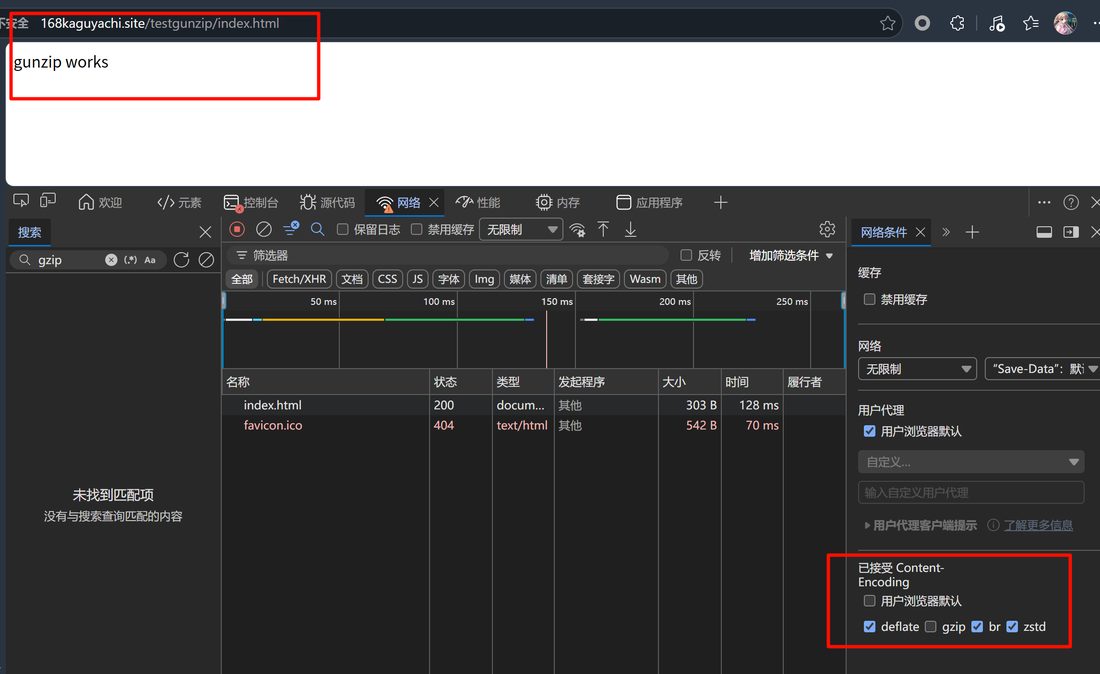
Task: Switch to 欢迎 tab
Action: [100, 203]
